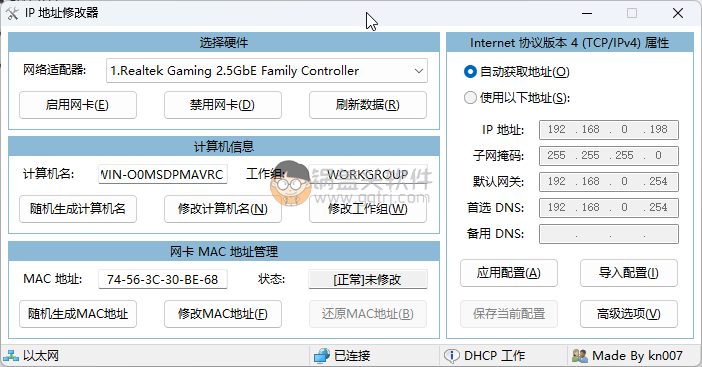Click the 状态 [正常]未修改 field
The height and width of the screenshot is (367, 702).
pos(368,279)
